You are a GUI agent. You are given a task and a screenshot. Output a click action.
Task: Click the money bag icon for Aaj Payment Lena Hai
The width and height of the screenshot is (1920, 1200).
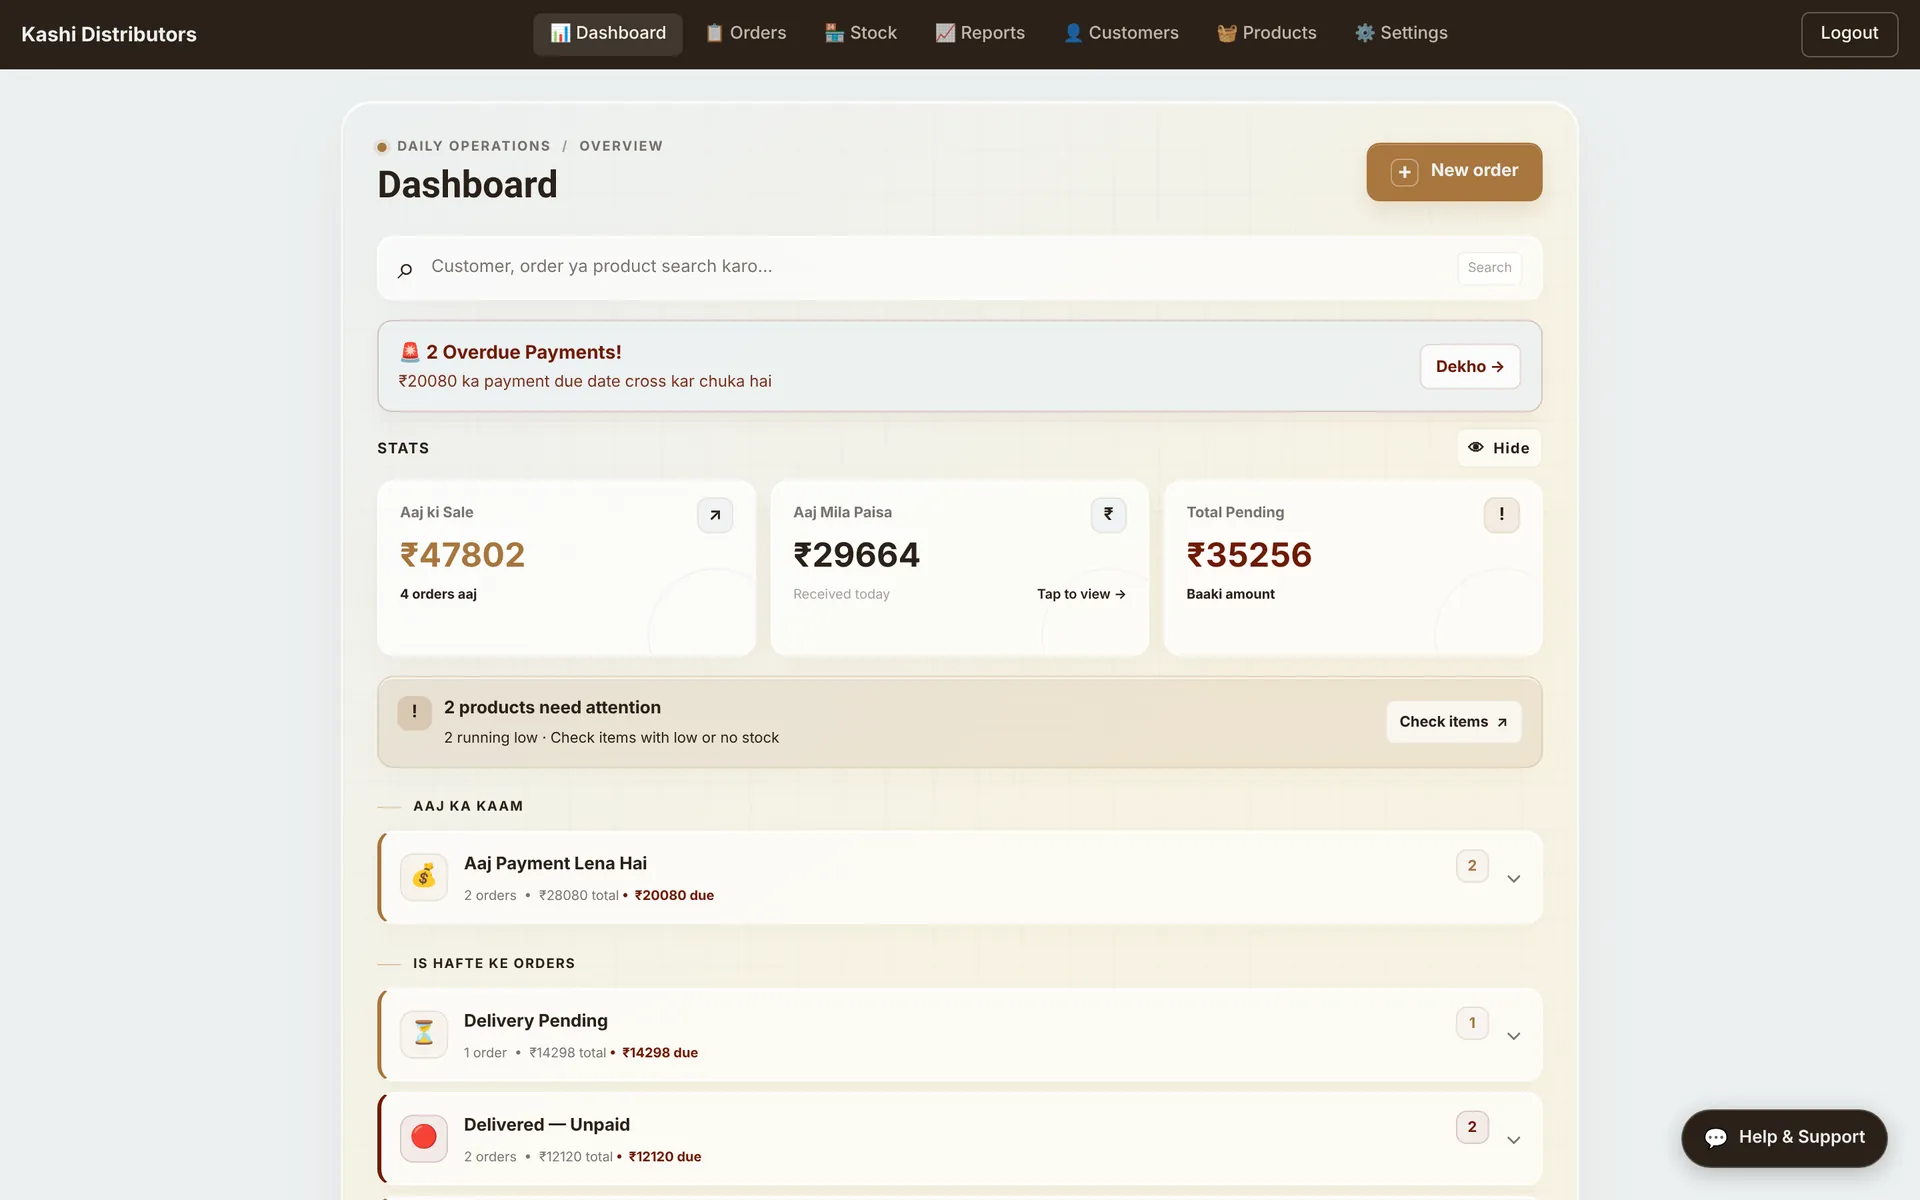tap(424, 877)
